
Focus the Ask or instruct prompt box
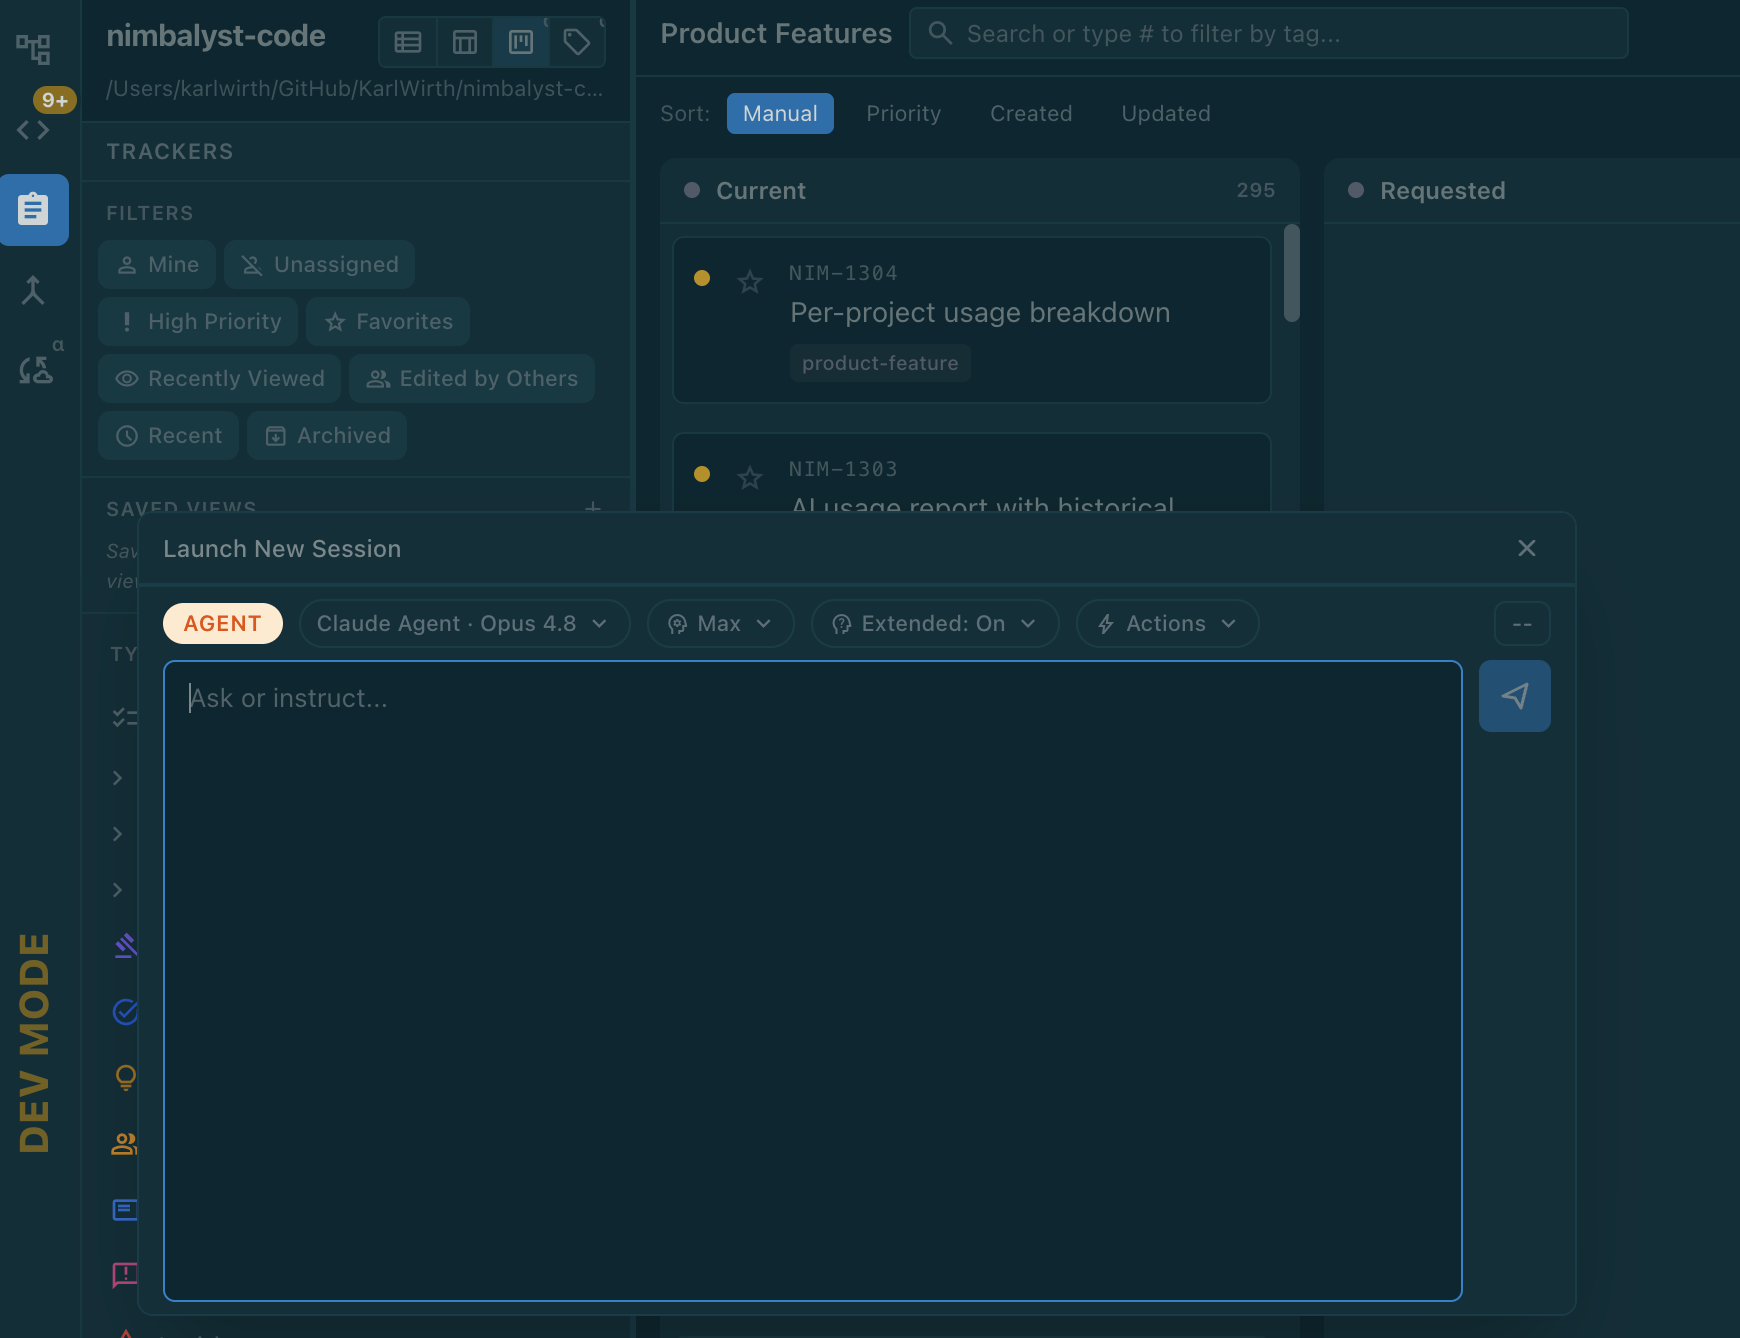pos(813,981)
